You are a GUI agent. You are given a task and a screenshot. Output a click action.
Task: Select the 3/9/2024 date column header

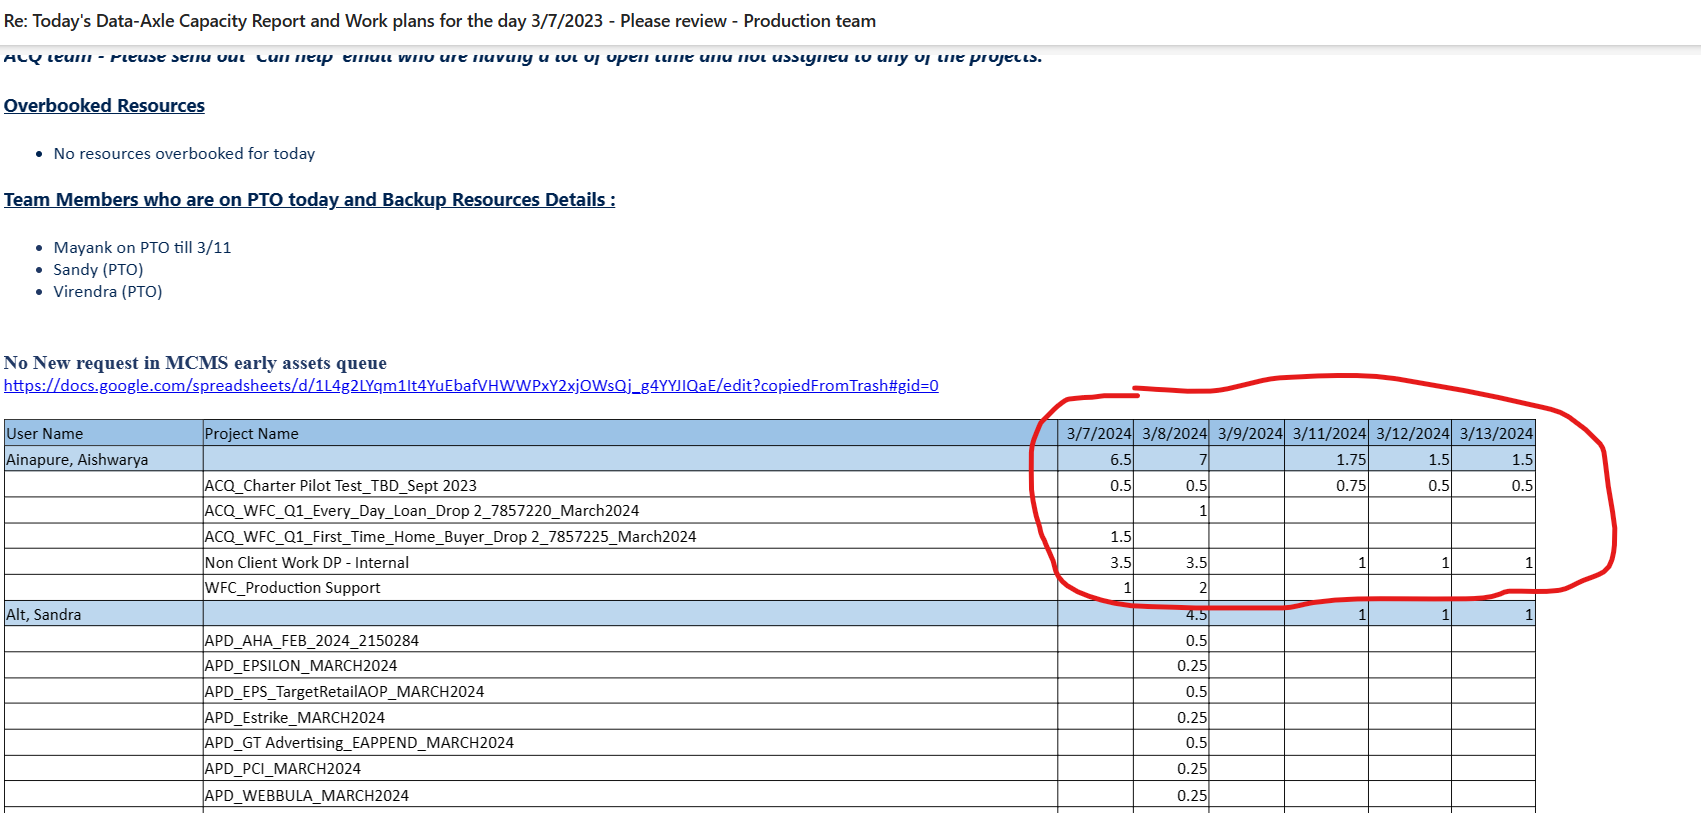pos(1247,433)
